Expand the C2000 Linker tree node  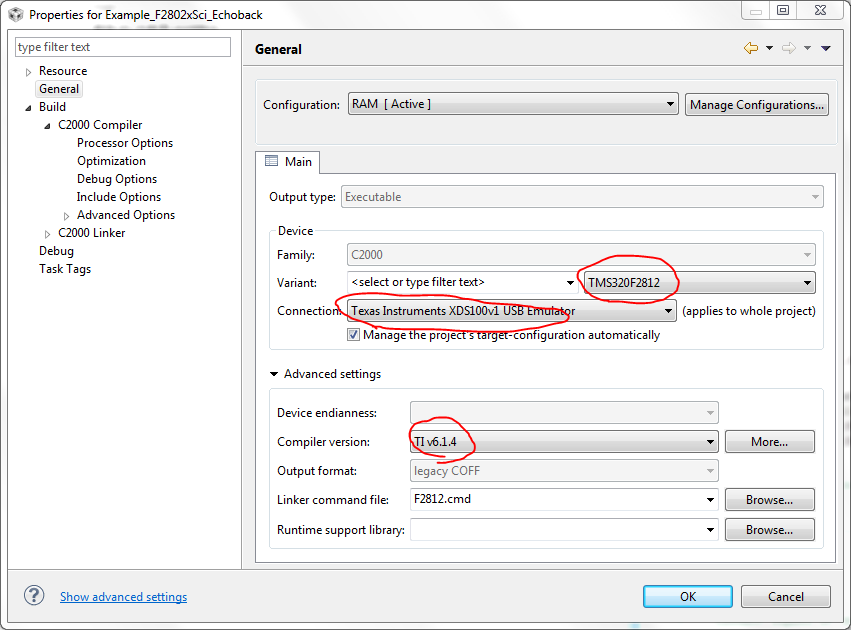[47, 234]
